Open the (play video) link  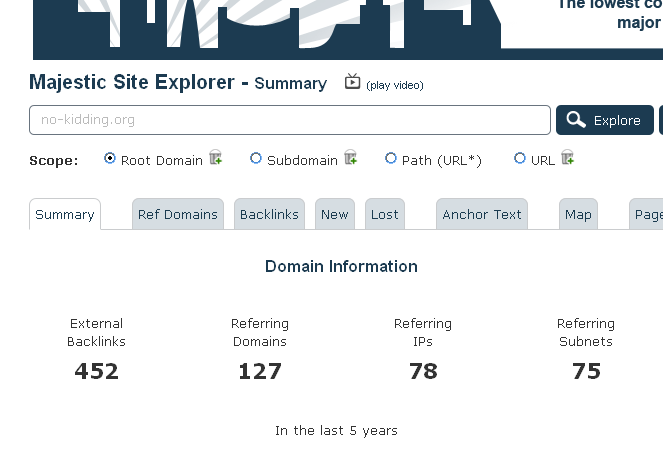tap(395, 85)
